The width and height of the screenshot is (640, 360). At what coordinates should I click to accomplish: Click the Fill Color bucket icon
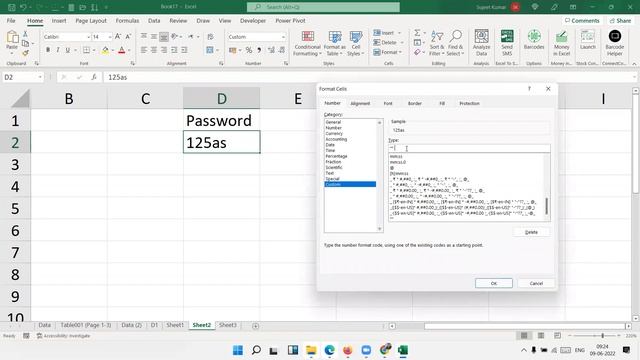(x=105, y=50)
